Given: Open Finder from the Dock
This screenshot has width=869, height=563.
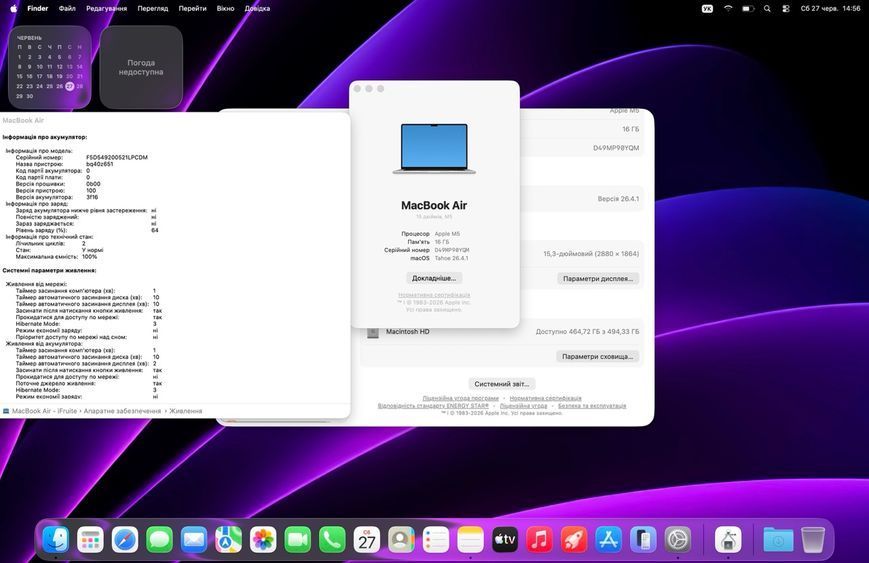Looking at the screenshot, I should click(56, 539).
